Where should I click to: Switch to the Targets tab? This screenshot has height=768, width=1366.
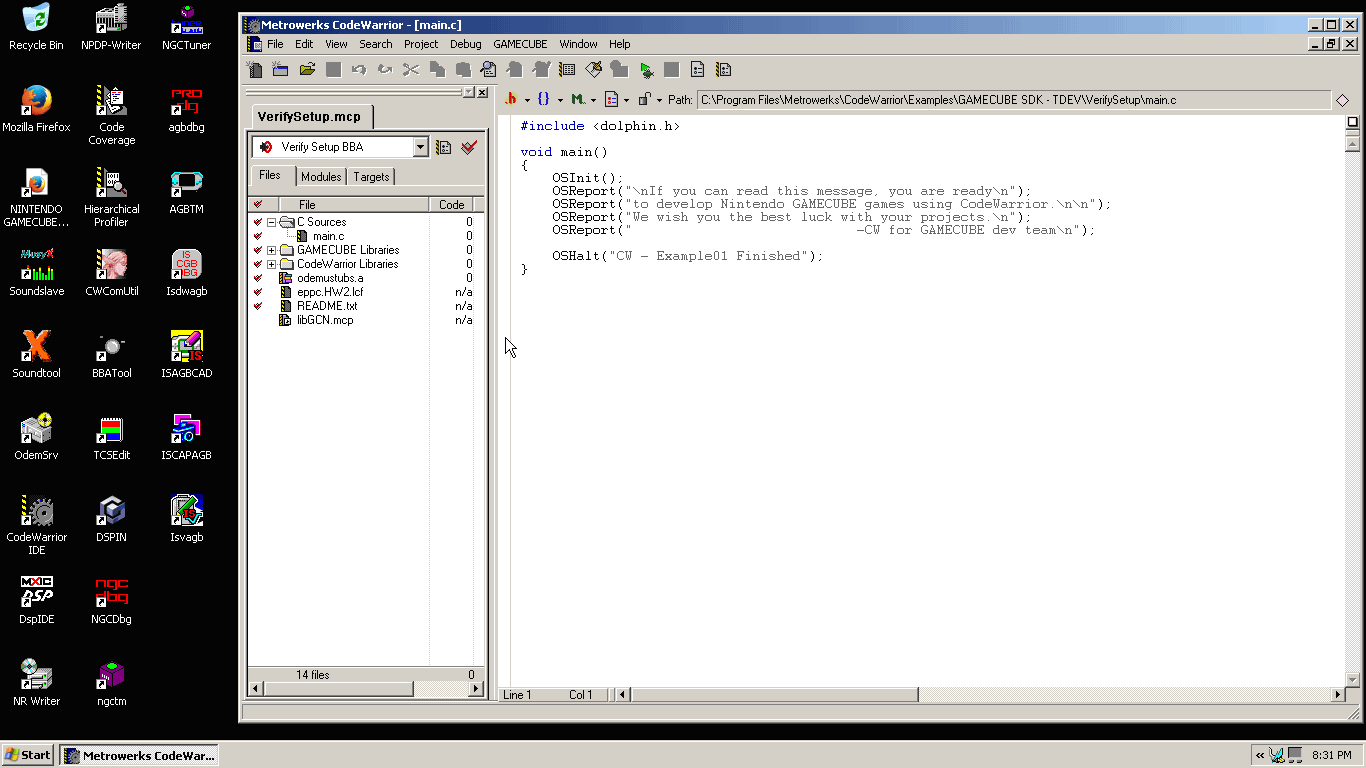[371, 177]
